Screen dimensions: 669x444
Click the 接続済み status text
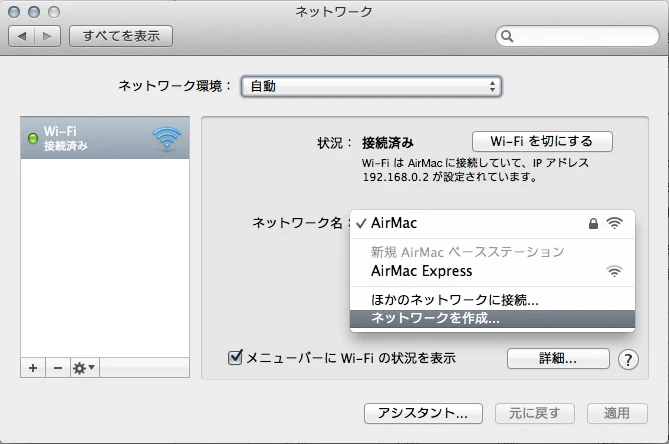click(388, 142)
